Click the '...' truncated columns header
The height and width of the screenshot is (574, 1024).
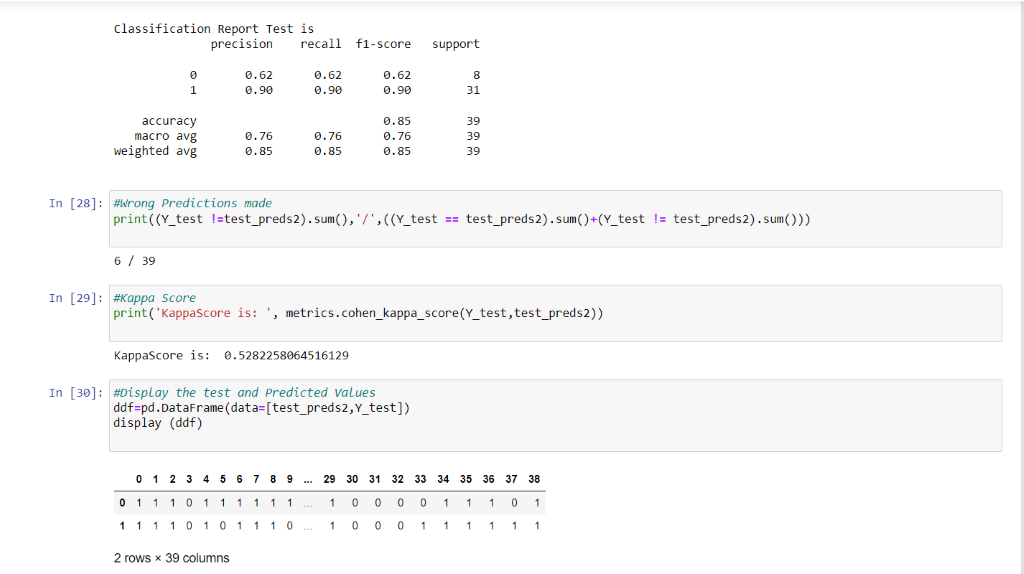(x=308, y=481)
